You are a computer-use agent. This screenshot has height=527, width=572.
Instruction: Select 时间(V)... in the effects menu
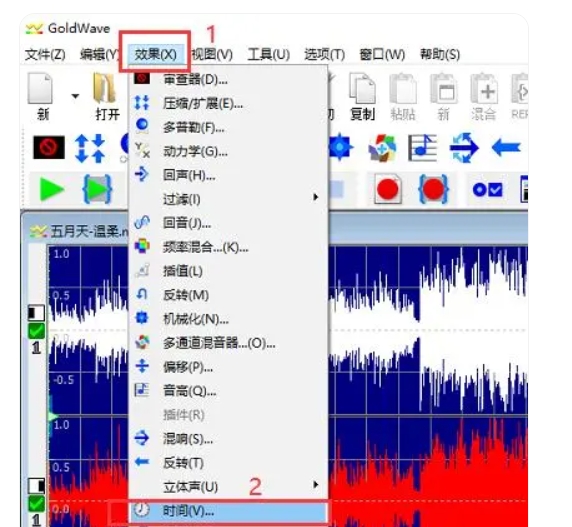point(229,511)
